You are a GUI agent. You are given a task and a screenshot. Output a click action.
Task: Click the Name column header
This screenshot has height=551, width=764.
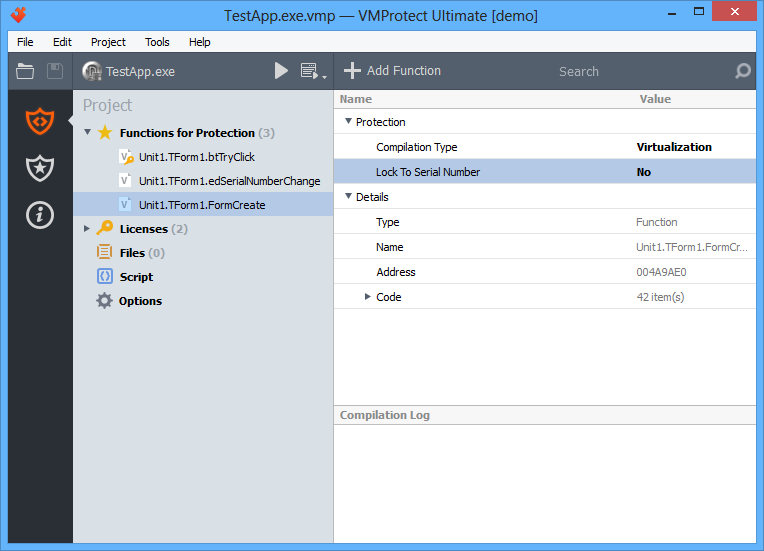tap(356, 99)
